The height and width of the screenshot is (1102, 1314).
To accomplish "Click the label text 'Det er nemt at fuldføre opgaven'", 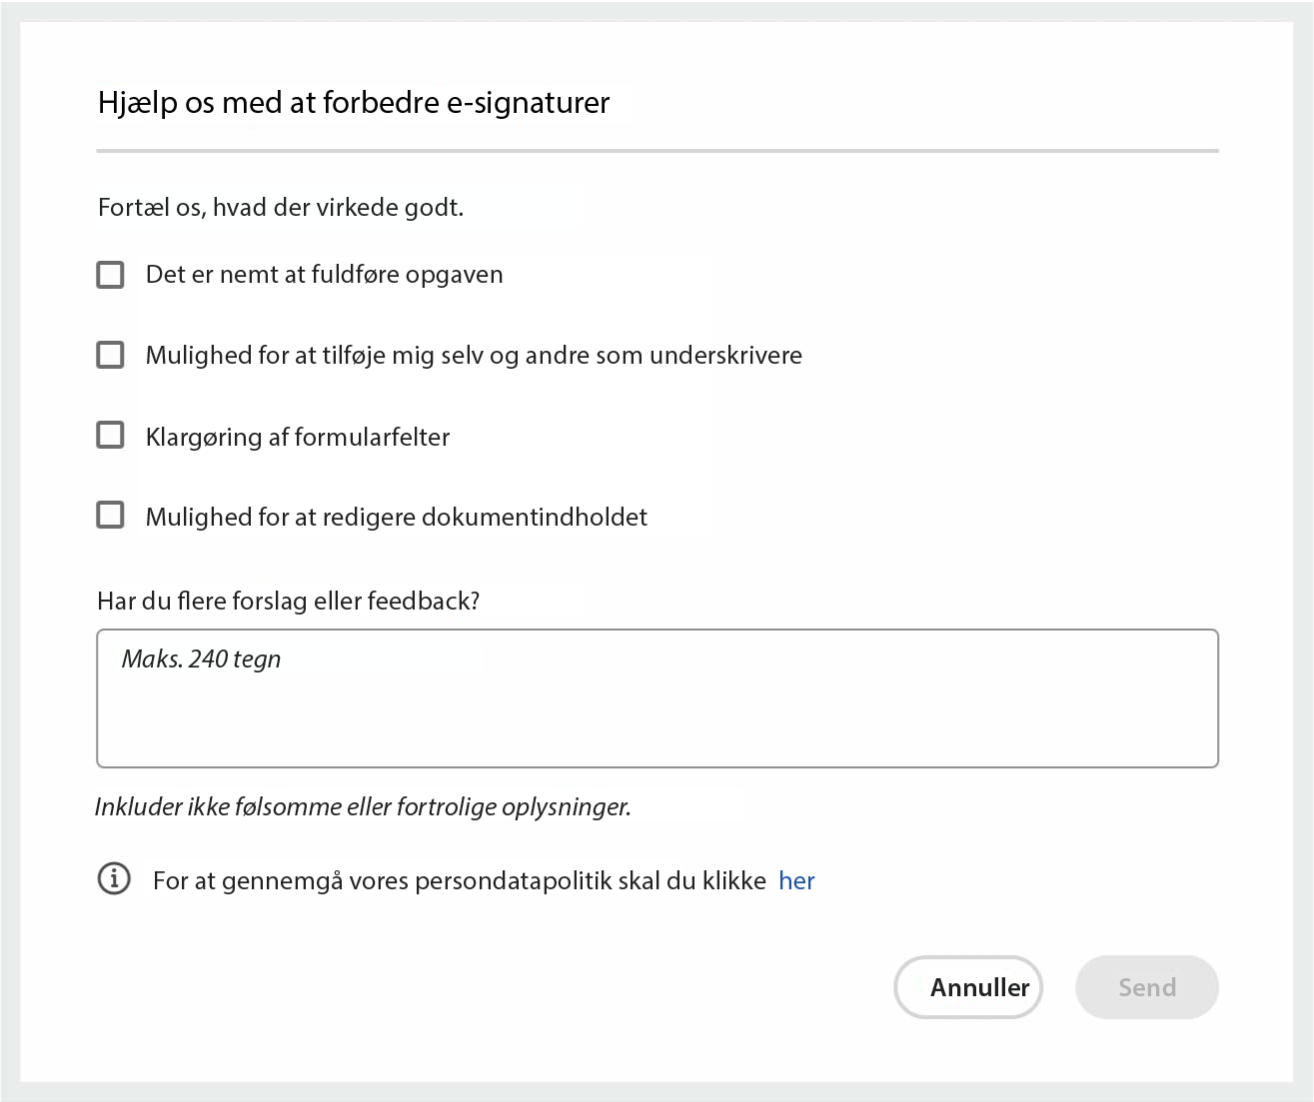I will 324,275.
